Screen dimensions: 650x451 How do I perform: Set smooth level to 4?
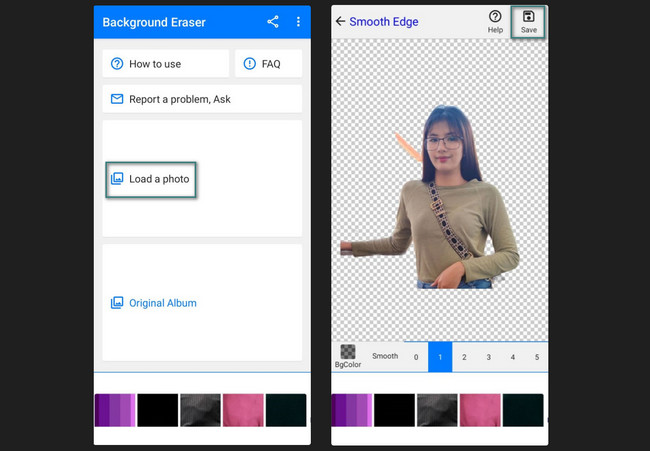pos(512,357)
